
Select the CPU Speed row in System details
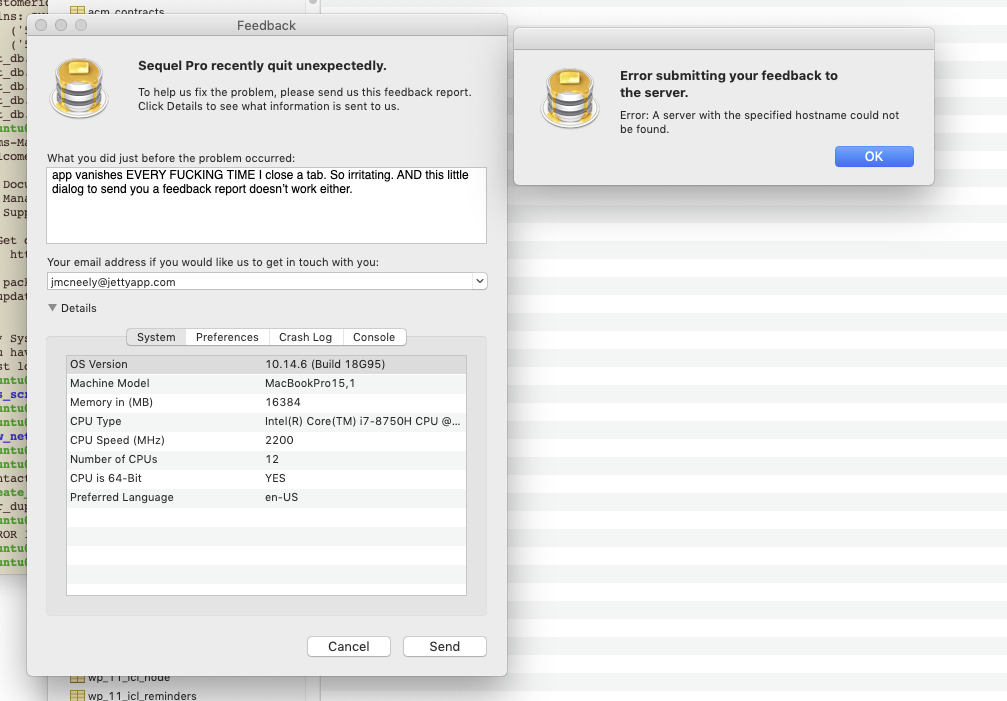265,440
